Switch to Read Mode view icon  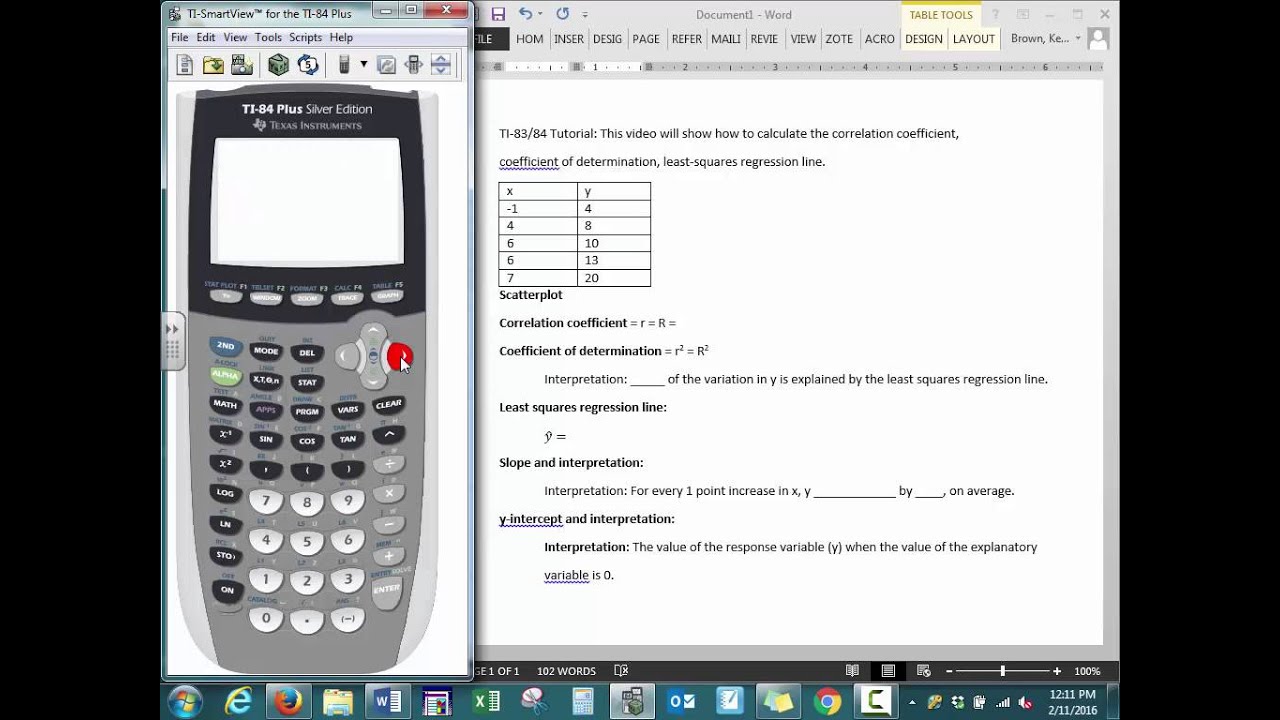[x=852, y=671]
